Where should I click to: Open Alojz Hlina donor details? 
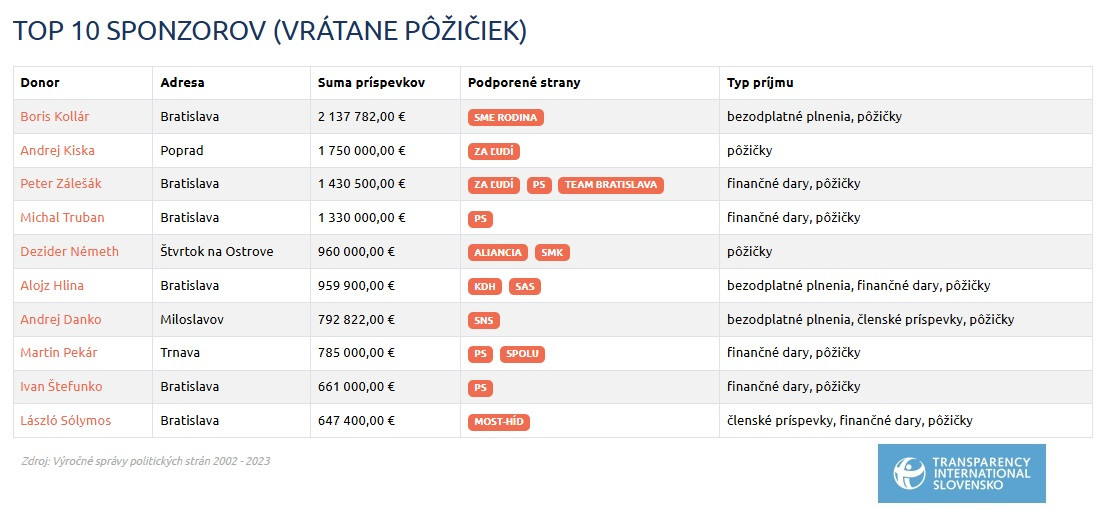coord(52,286)
